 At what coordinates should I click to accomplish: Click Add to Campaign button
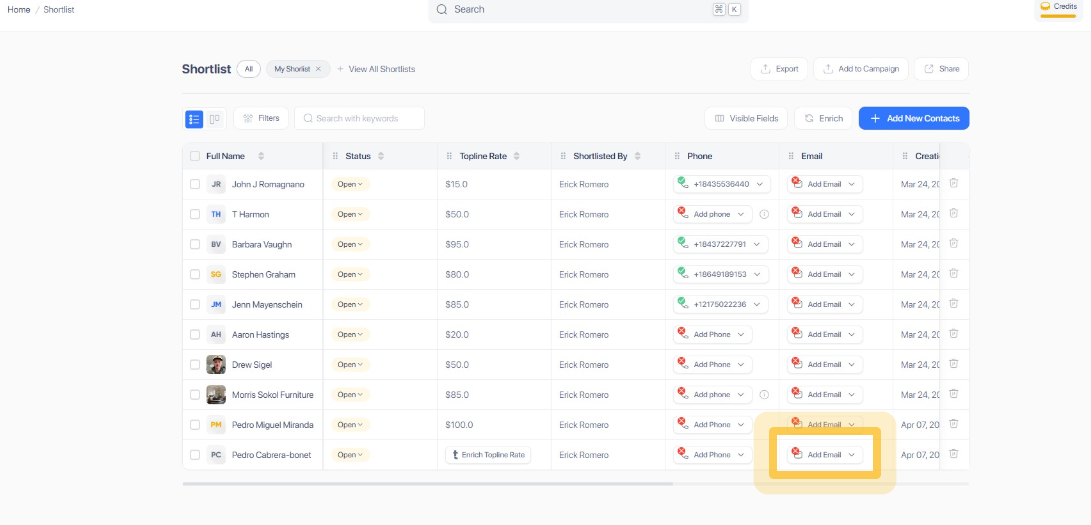click(x=861, y=69)
